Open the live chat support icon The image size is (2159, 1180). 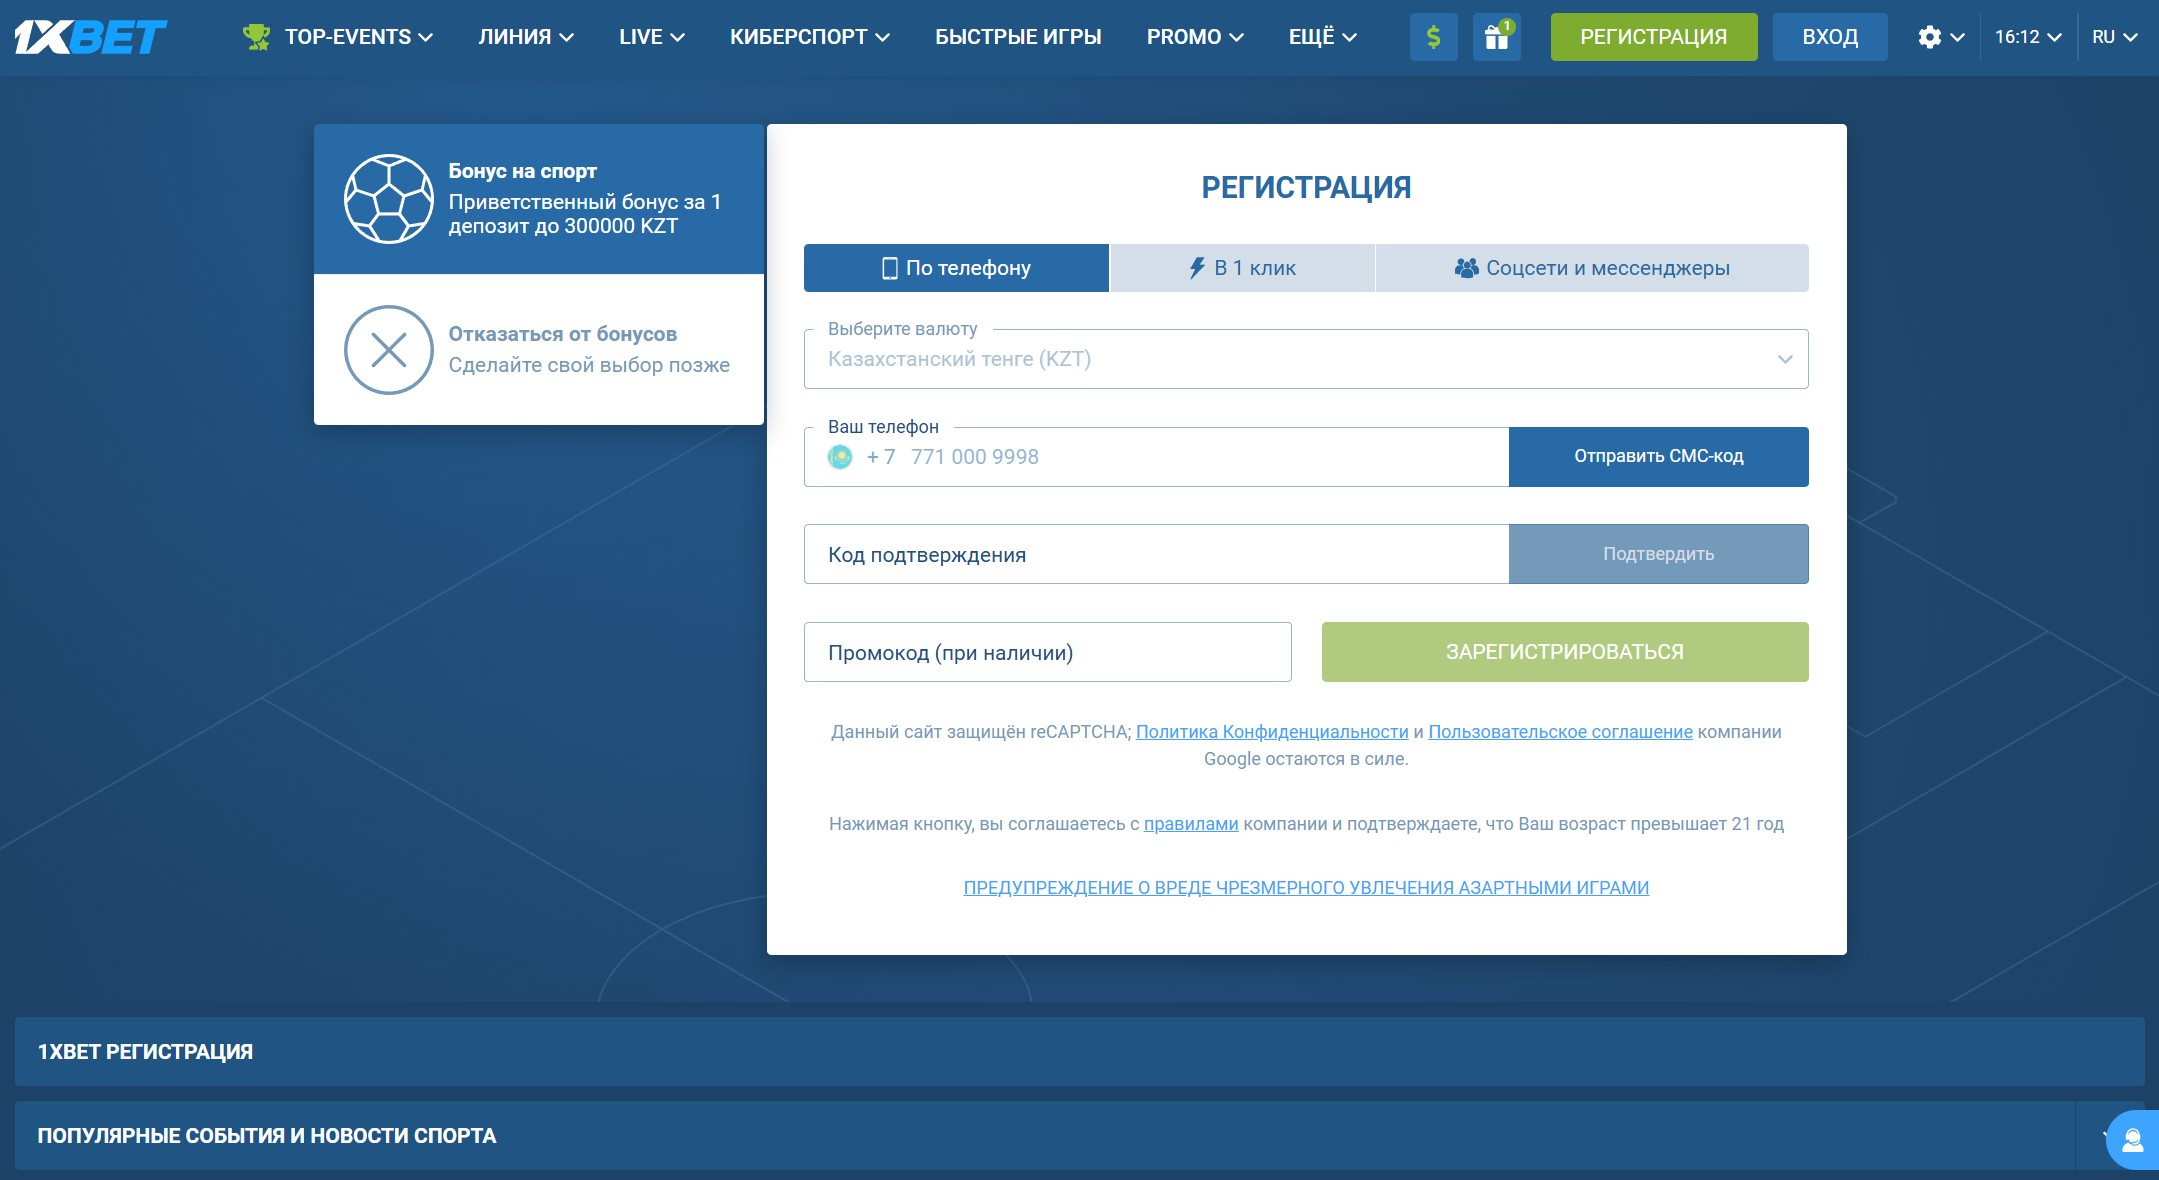[2132, 1140]
